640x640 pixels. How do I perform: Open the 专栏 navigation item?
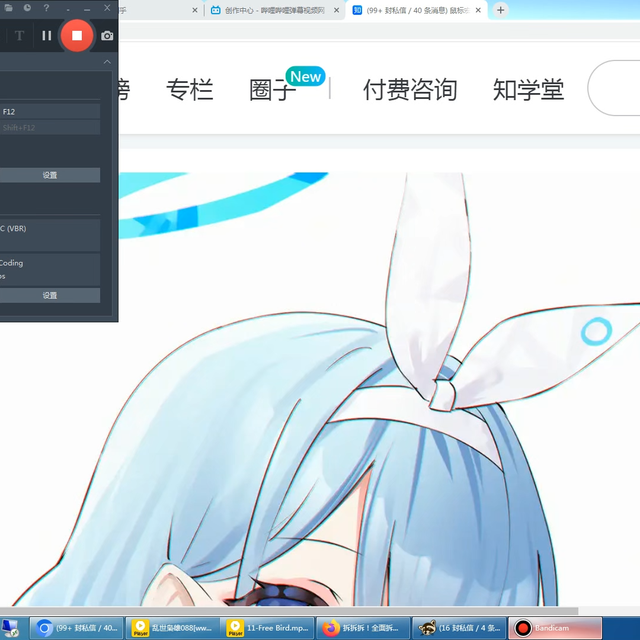[x=189, y=89]
